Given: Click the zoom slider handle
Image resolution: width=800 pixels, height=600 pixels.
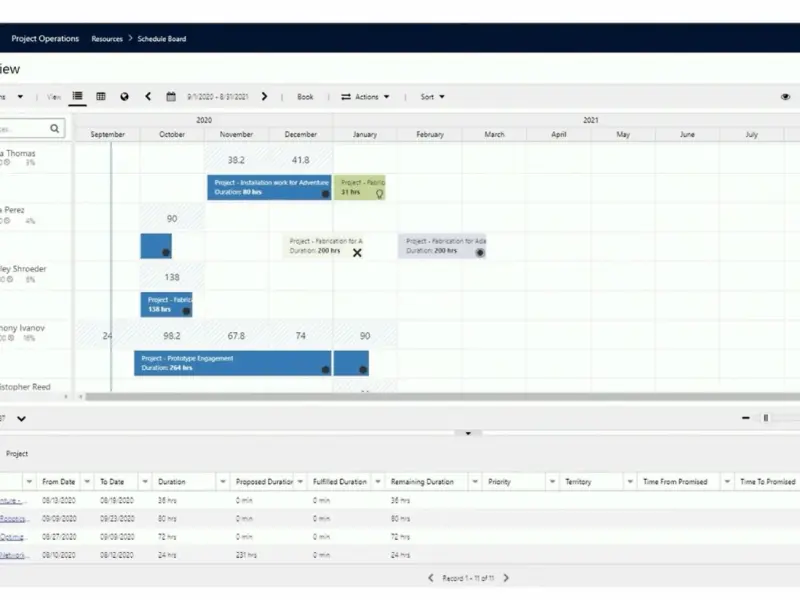Looking at the screenshot, I should 766,418.
